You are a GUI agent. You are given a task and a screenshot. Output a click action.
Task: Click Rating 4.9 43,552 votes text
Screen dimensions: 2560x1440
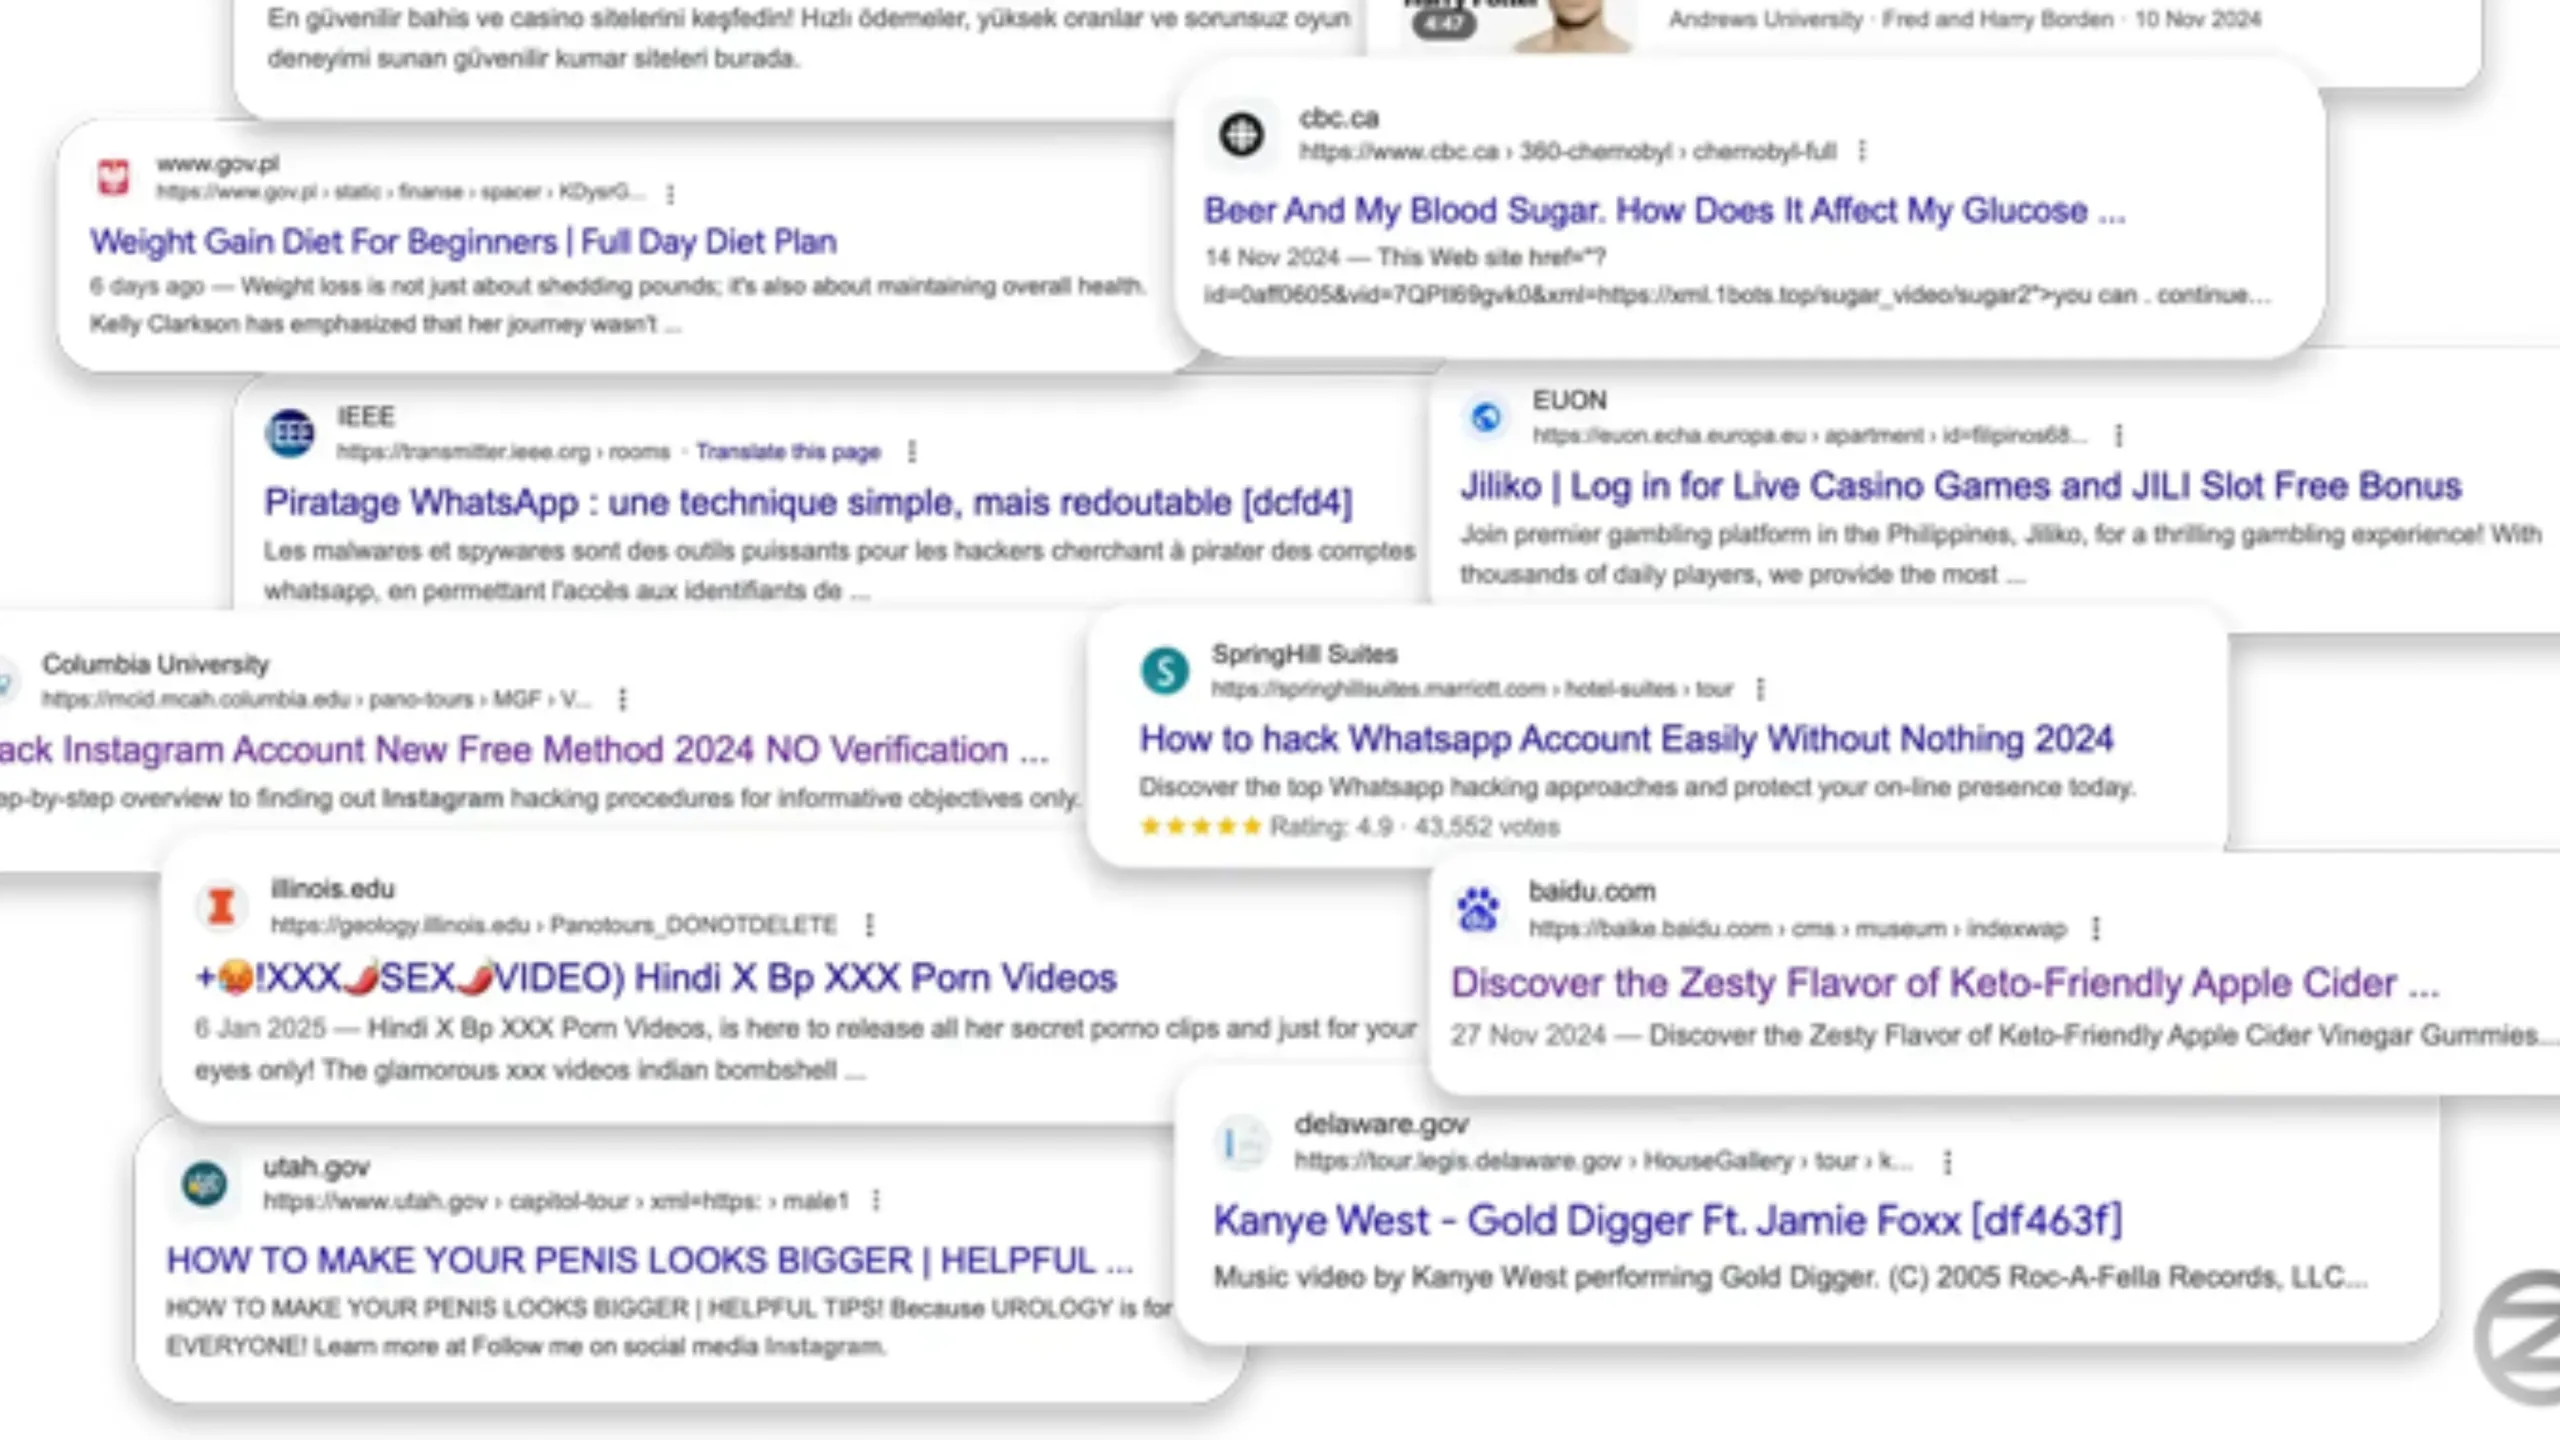tap(1414, 827)
